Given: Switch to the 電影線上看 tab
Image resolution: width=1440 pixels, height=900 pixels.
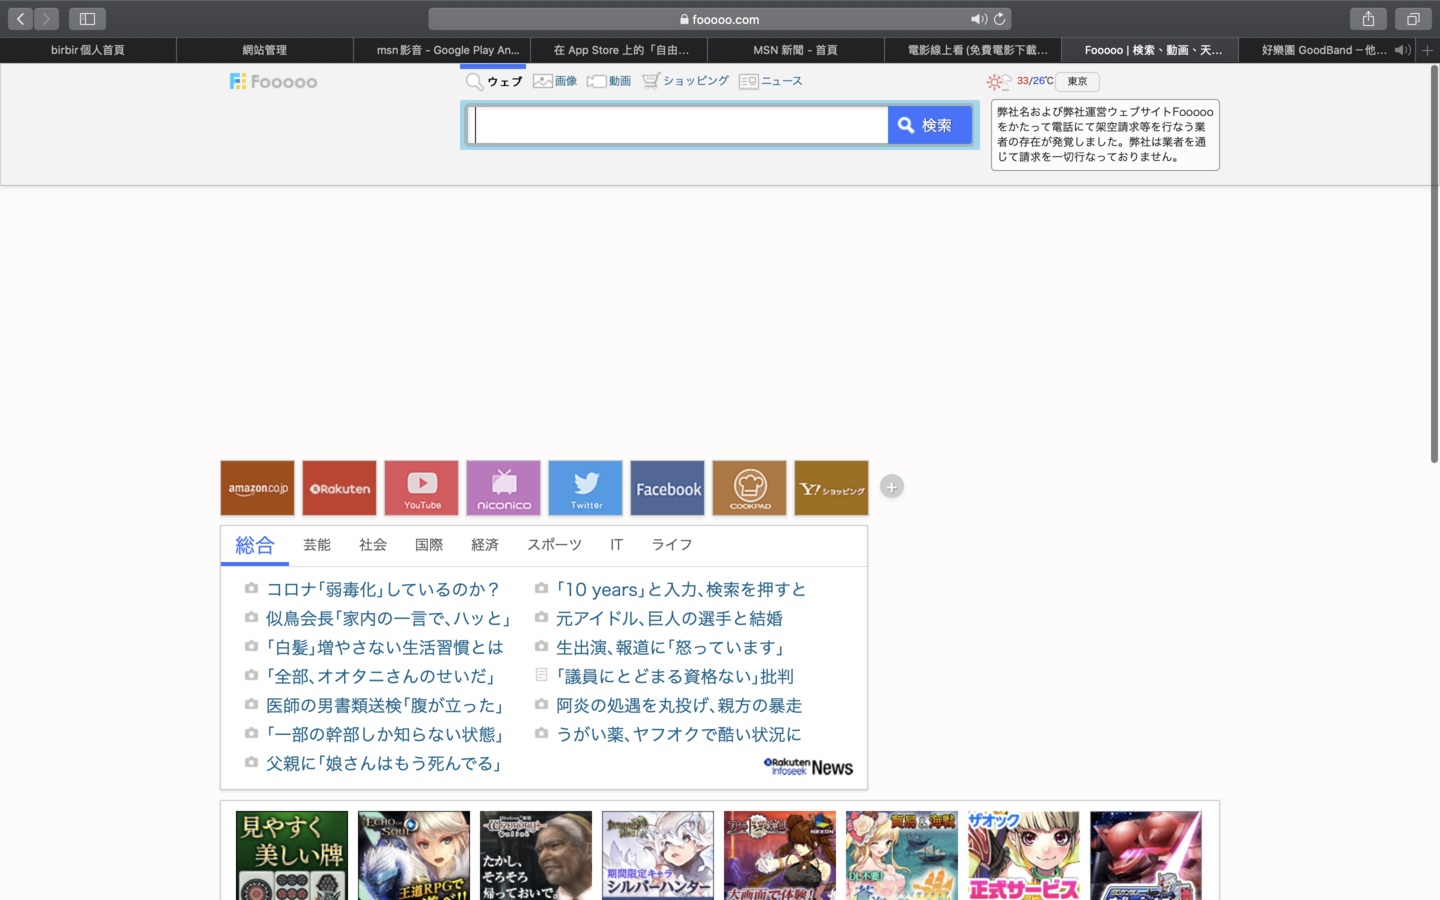Looking at the screenshot, I should [x=973, y=50].
